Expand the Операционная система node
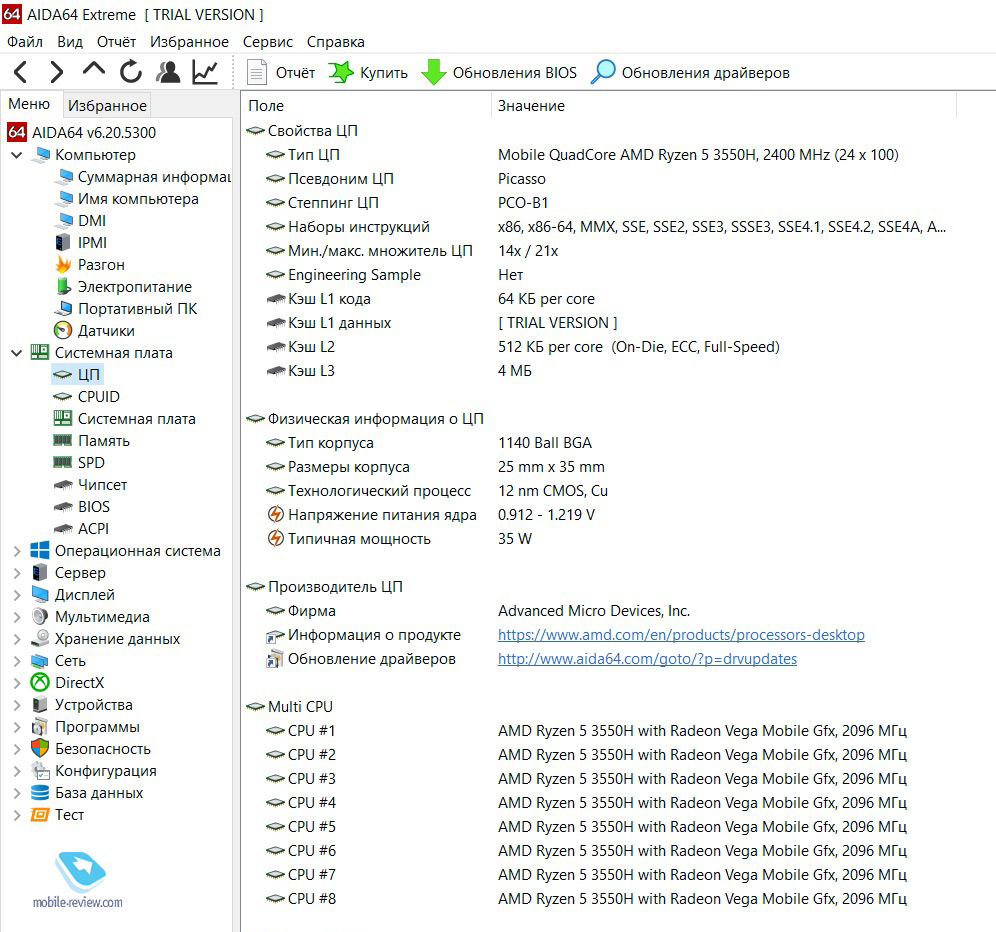 (x=17, y=551)
